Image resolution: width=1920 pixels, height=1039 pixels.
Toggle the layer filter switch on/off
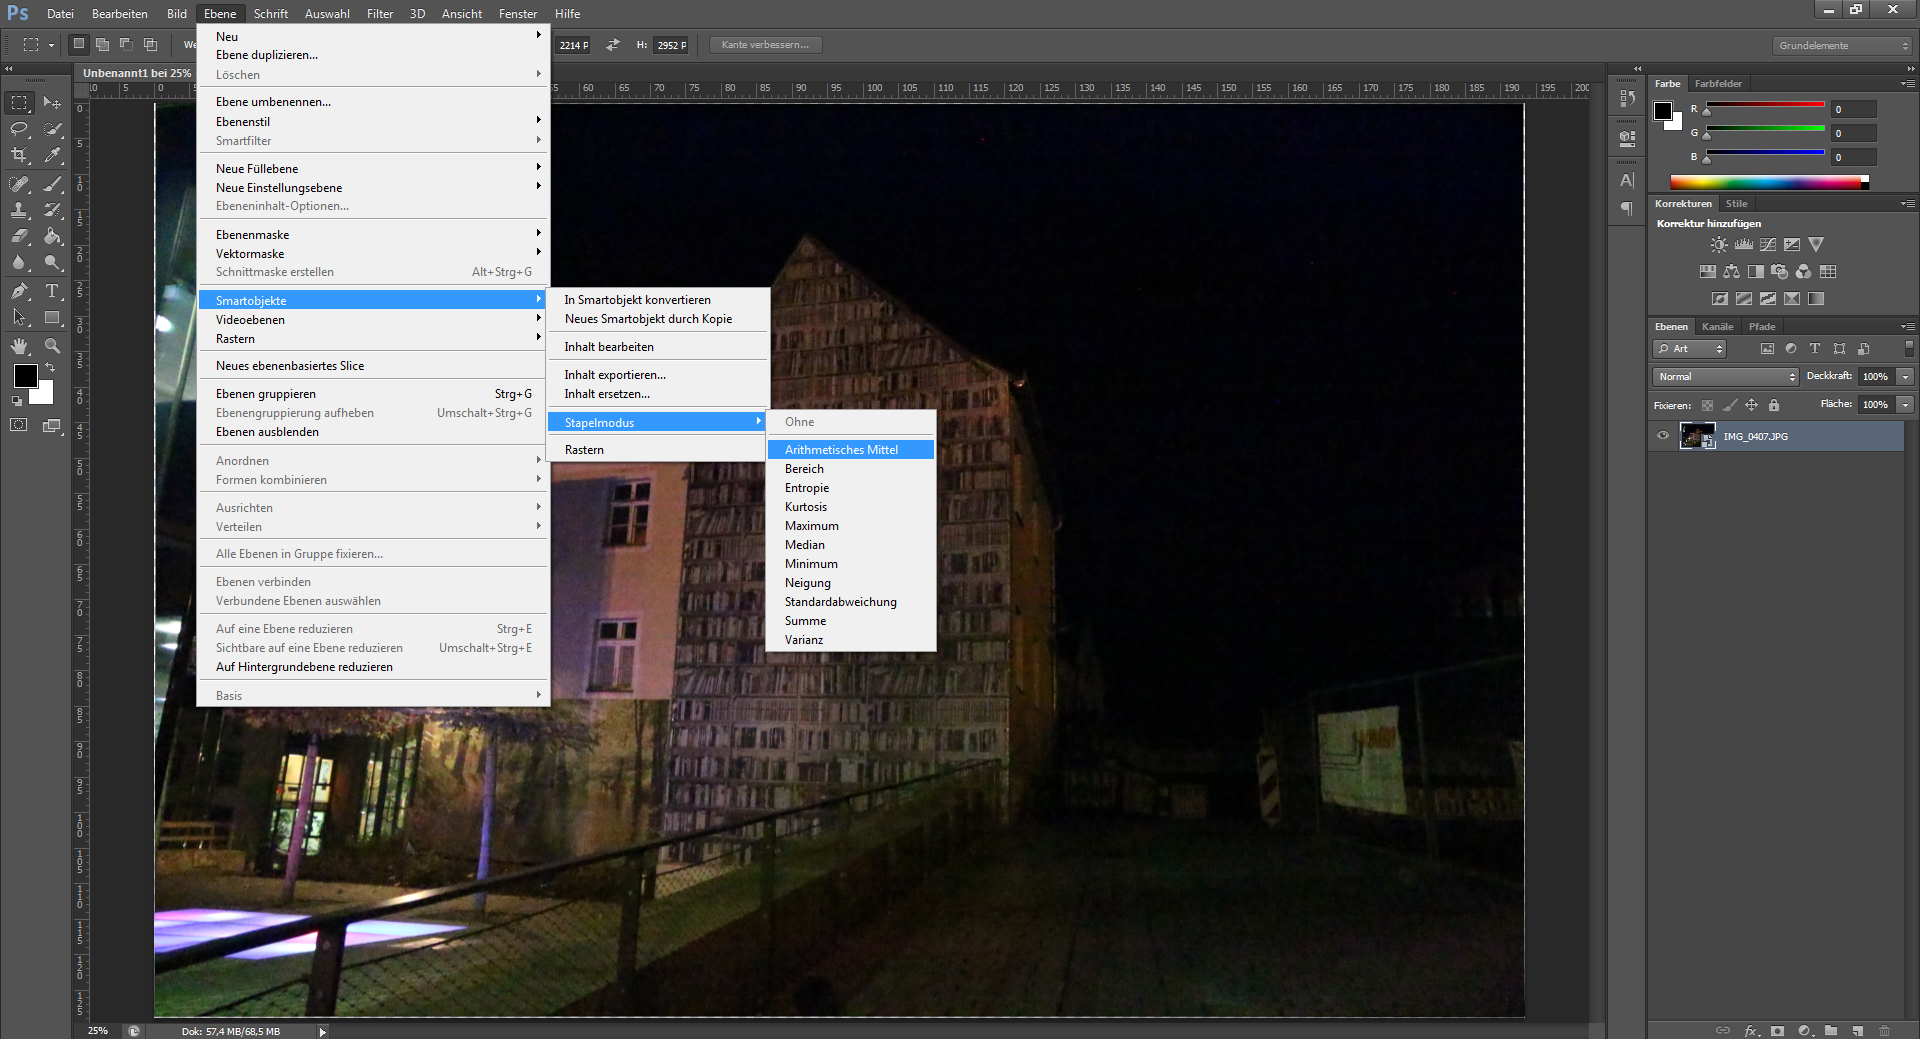(1909, 348)
